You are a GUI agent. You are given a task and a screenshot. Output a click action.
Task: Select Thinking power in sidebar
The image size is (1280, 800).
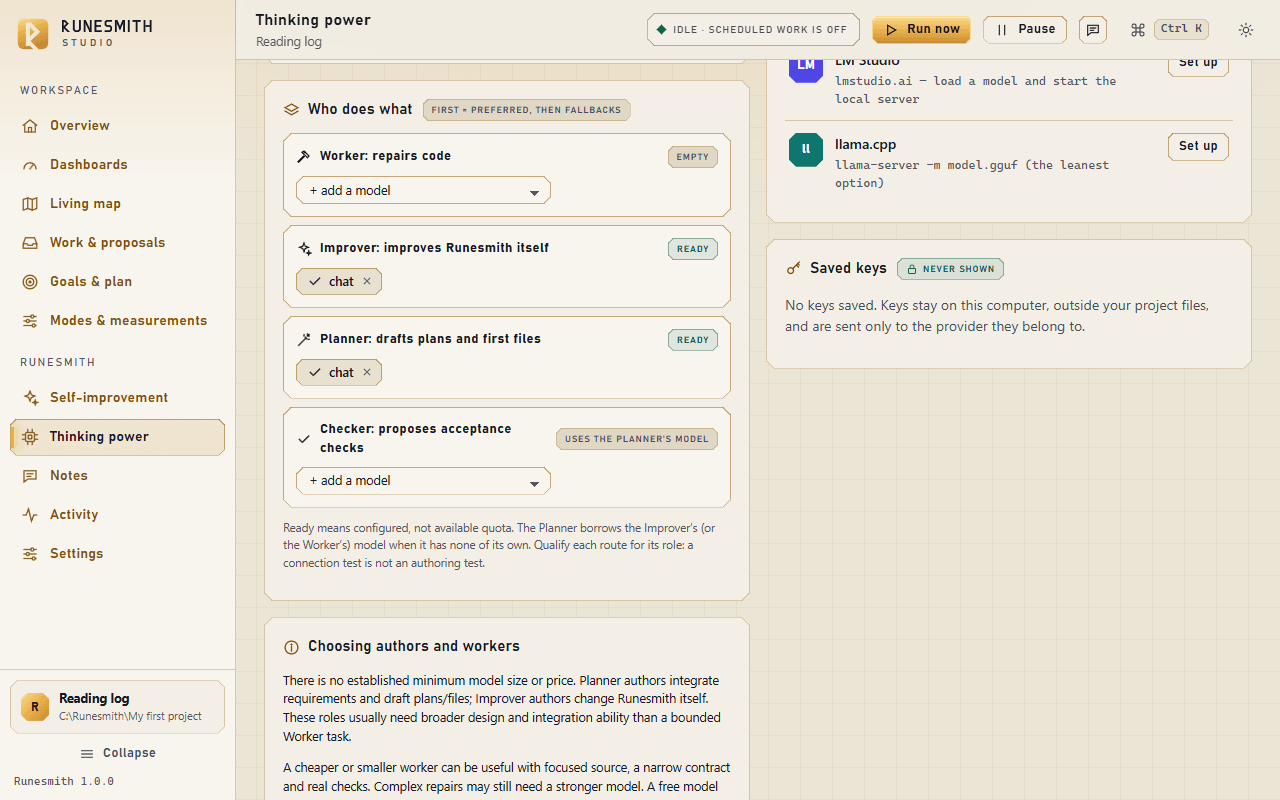click(117, 437)
